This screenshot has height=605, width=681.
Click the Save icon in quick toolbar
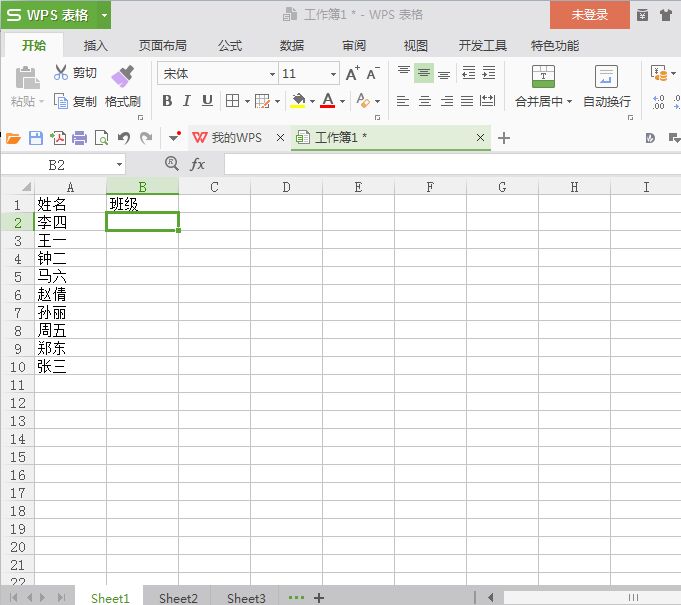(35, 138)
